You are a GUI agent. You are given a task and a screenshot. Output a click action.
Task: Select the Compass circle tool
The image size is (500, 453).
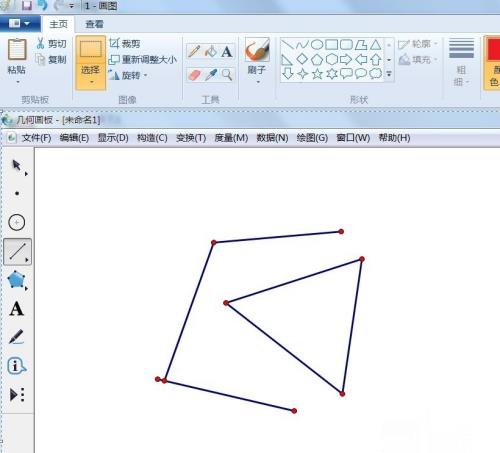click(17, 222)
